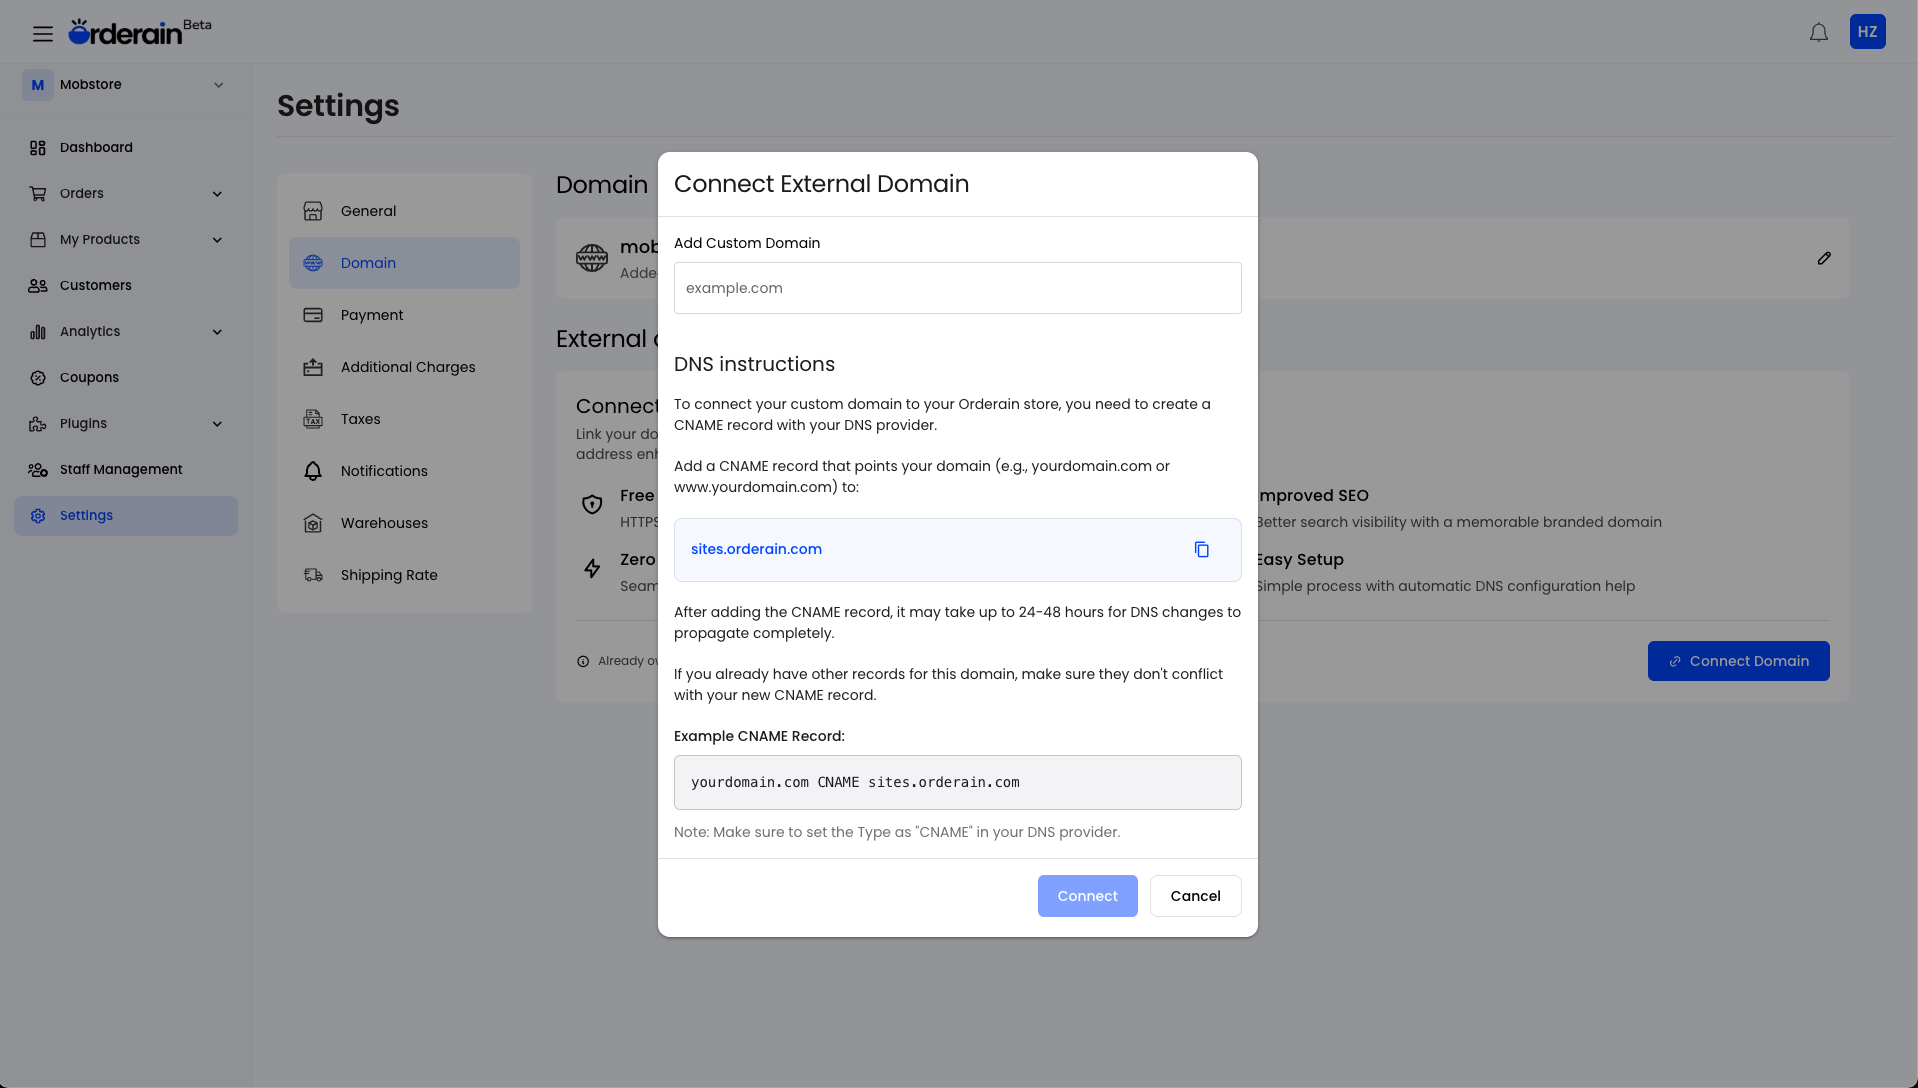This screenshot has width=1918, height=1088.
Task: Expand the Orders sidebar section
Action: pos(217,193)
